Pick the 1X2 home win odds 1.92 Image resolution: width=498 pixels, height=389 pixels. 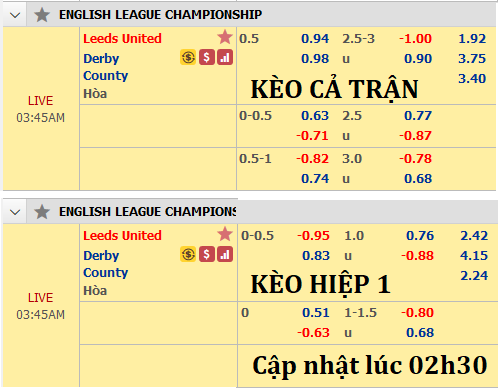coord(472,39)
